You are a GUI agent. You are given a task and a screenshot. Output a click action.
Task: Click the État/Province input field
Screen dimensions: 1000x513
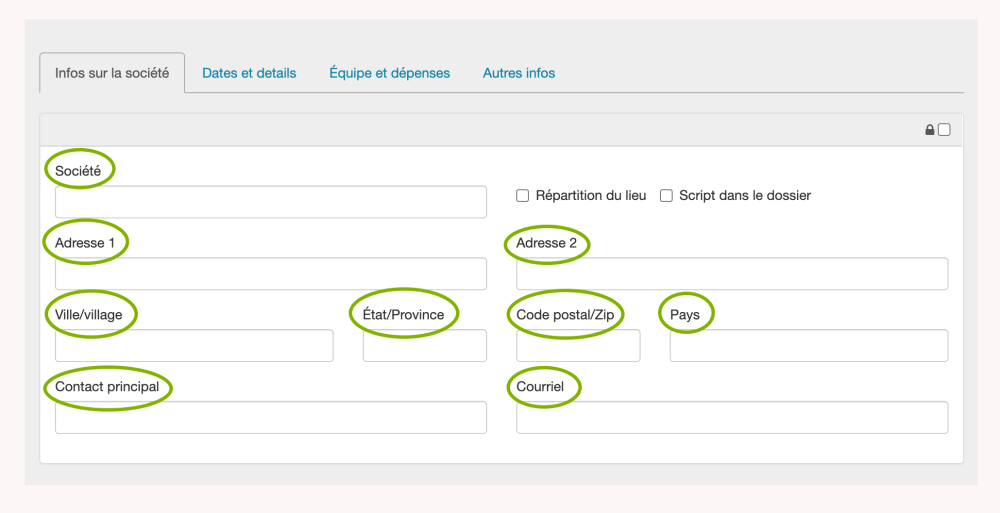pyautogui.click(x=424, y=346)
